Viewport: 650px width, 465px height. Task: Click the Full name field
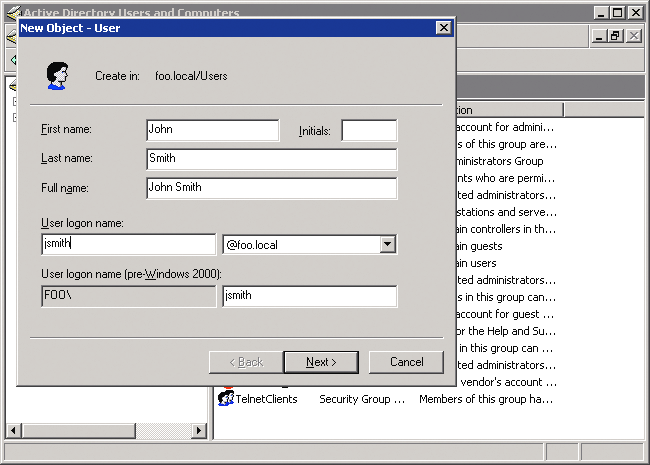[x=270, y=188]
